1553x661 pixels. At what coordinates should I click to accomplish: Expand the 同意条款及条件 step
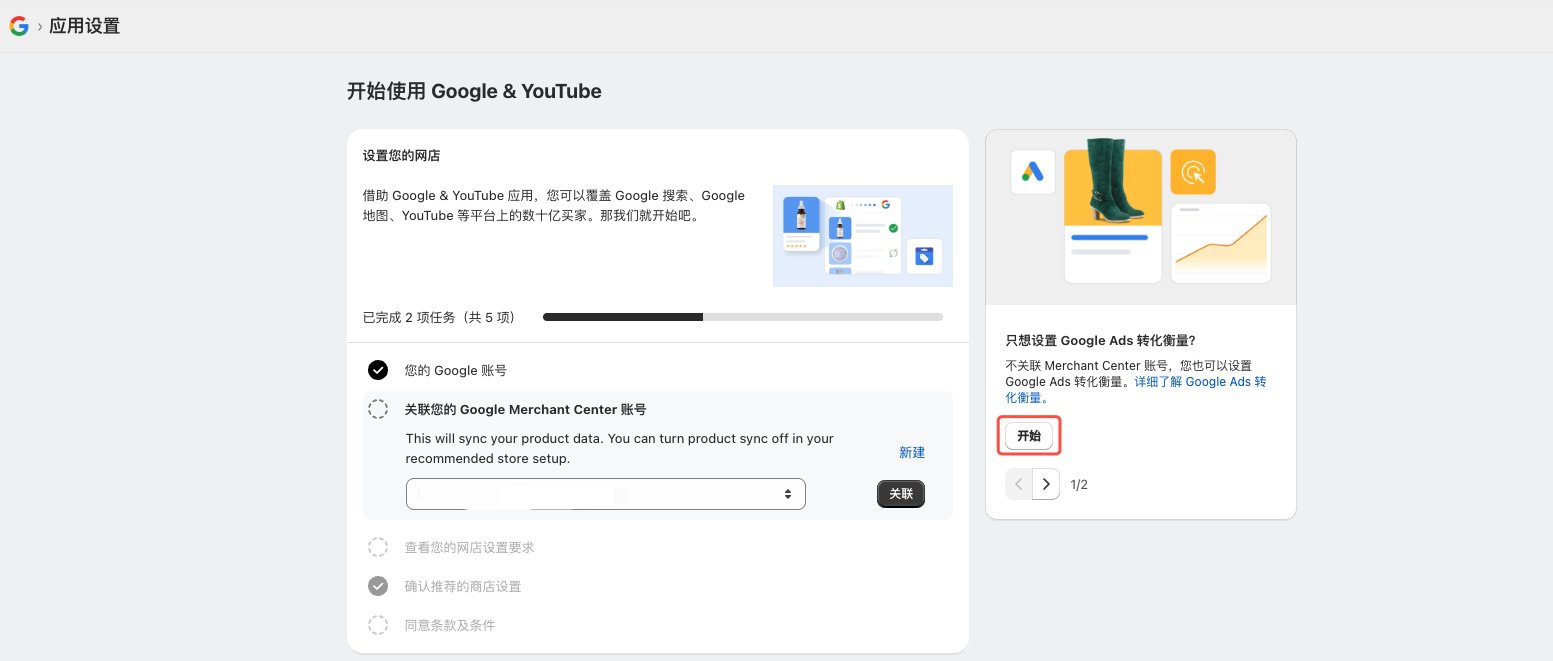click(450, 625)
